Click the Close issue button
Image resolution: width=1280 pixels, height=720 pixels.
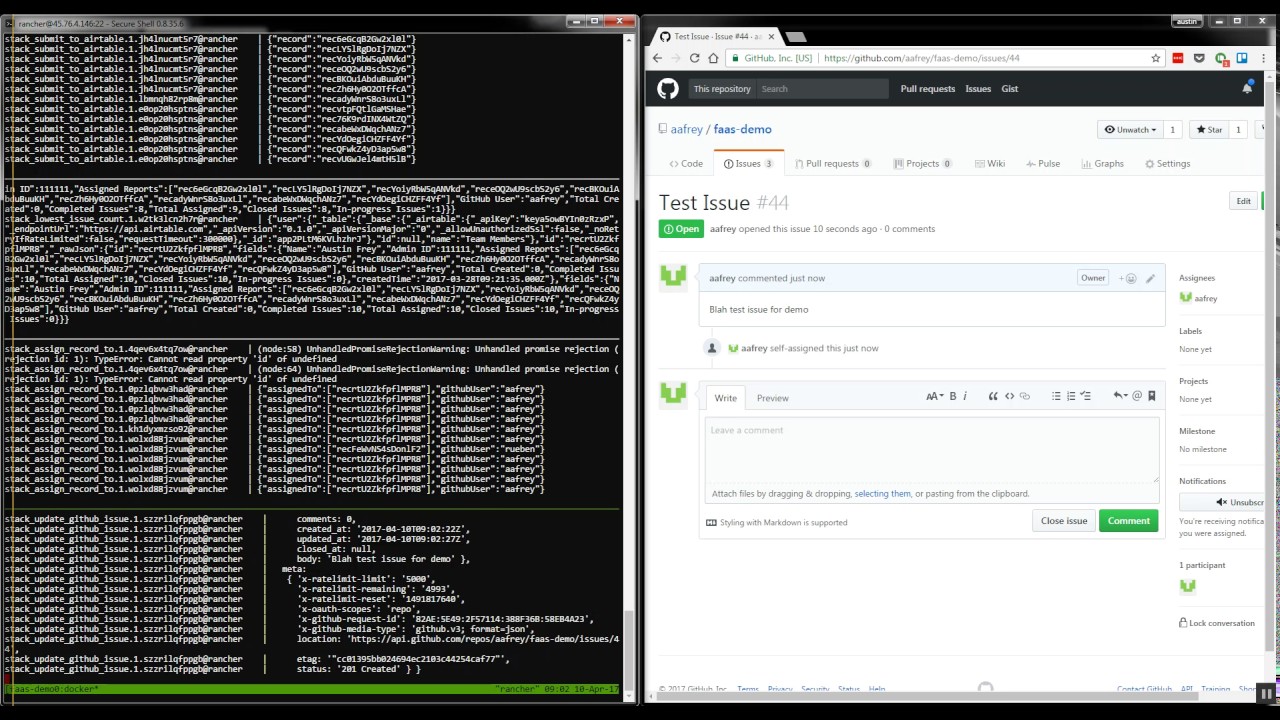1063,521
